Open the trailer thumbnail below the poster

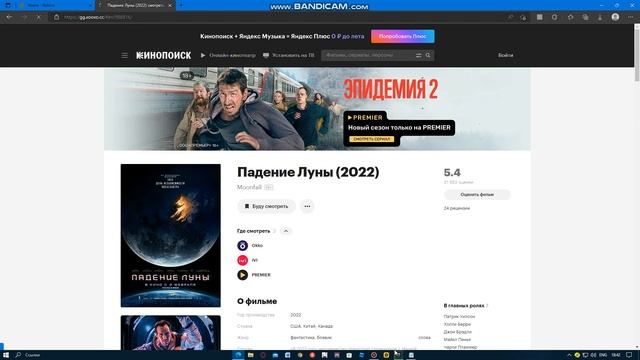click(x=171, y=332)
